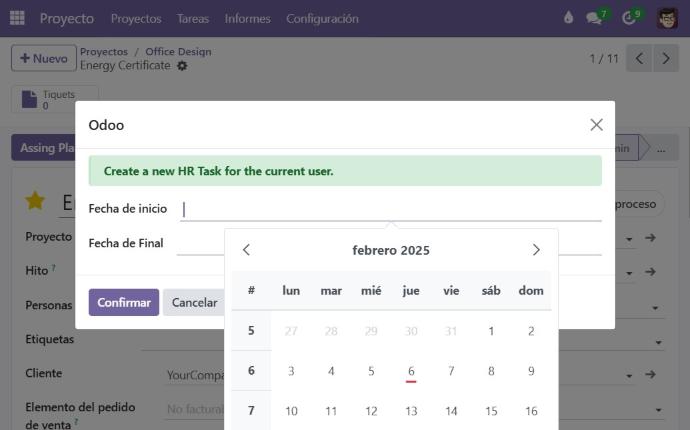Select February 13 in calendar
690x430 pixels.
411,411
